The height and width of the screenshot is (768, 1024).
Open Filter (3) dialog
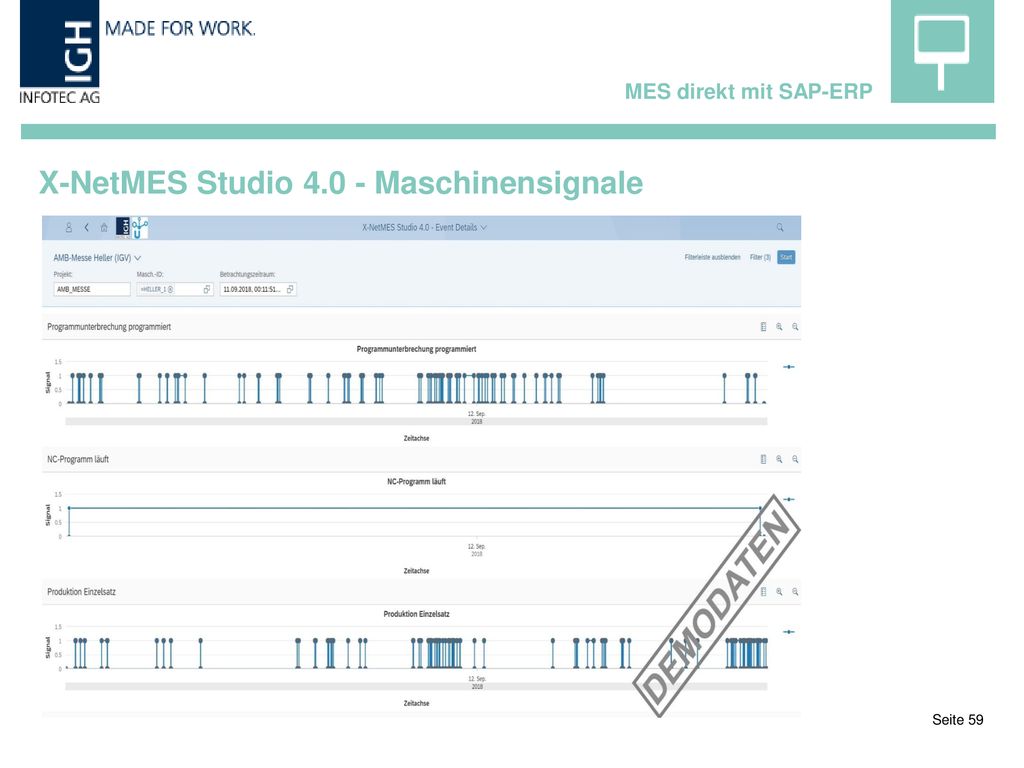tap(760, 257)
